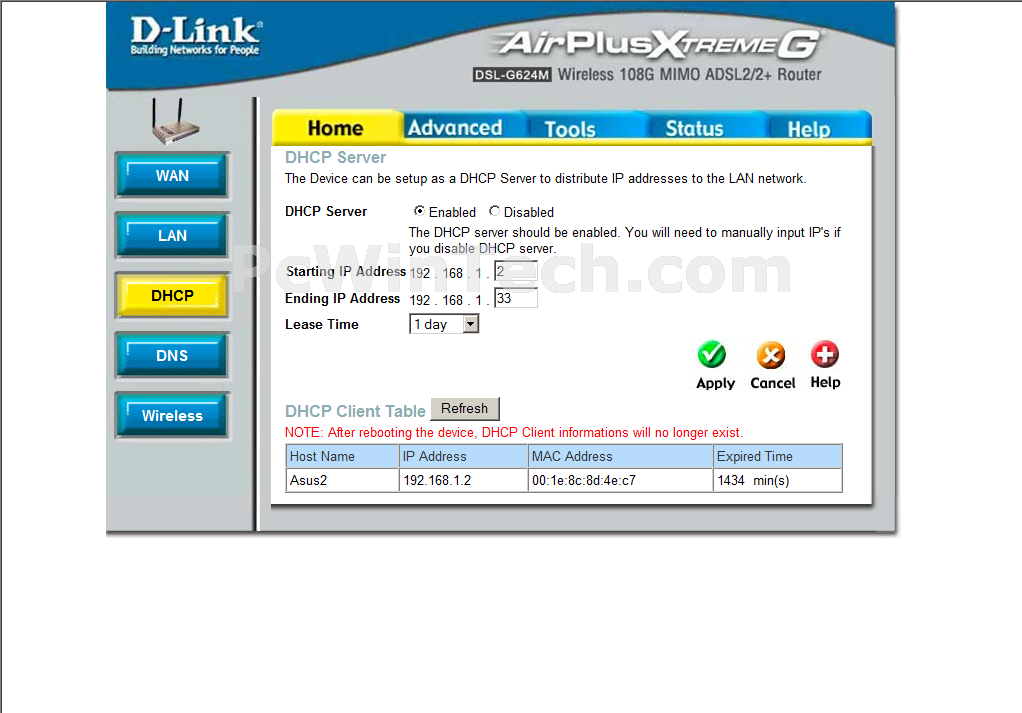This screenshot has width=1022, height=713.
Task: Click the Expired Time column header
Action: (778, 456)
